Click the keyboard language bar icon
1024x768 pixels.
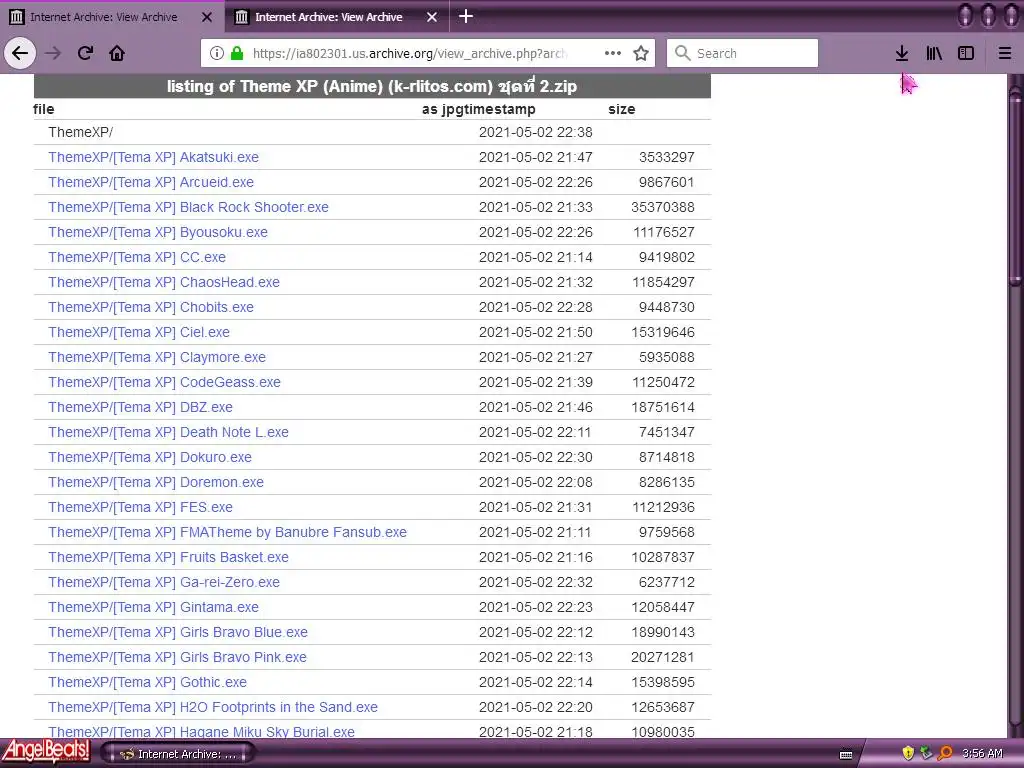tap(846, 755)
